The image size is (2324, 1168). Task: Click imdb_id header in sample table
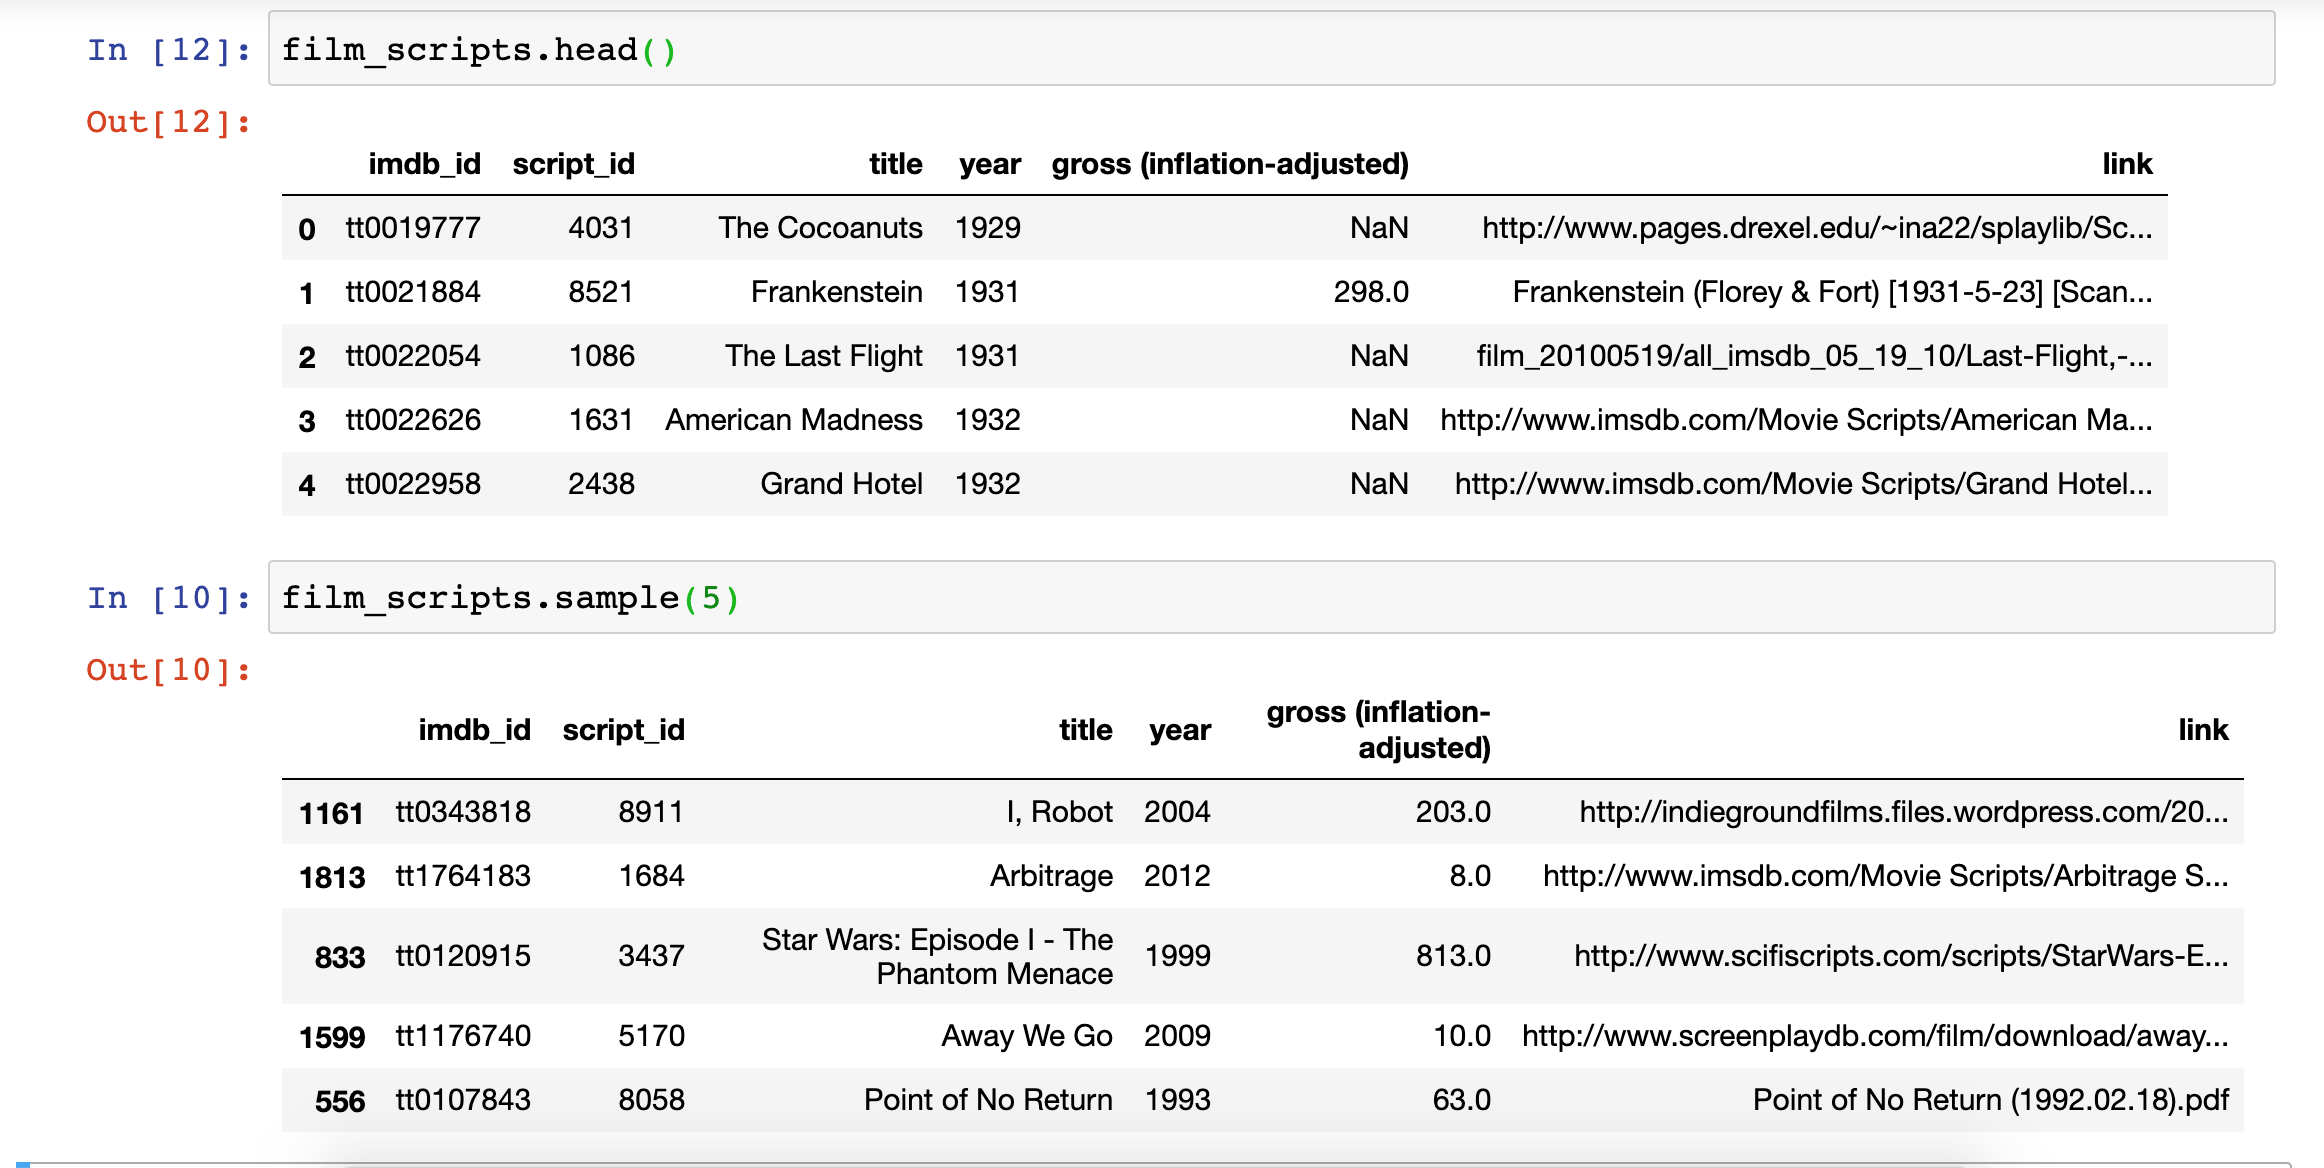pyautogui.click(x=474, y=730)
